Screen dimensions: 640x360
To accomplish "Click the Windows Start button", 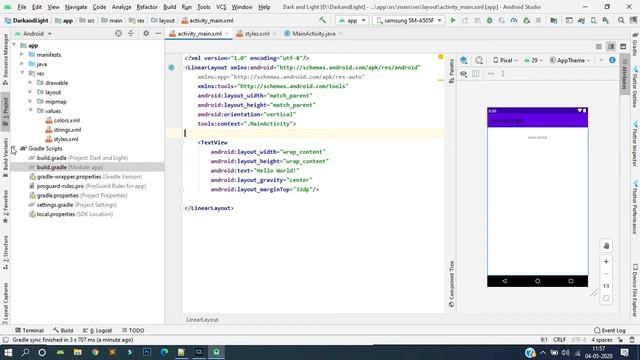I will pyautogui.click(x=8, y=352).
